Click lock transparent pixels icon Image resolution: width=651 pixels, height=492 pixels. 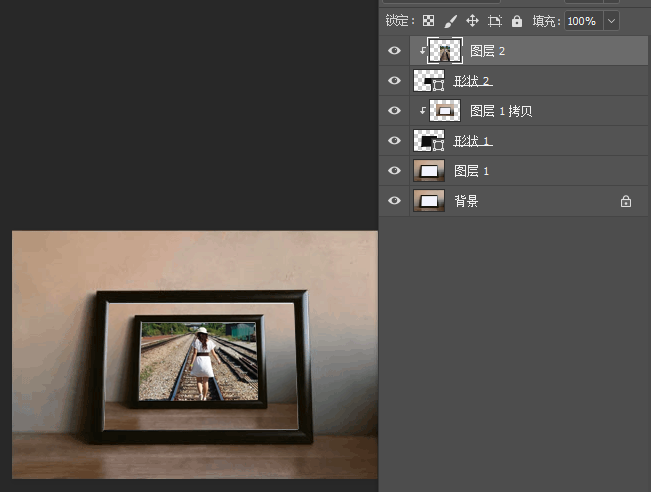[x=428, y=21]
